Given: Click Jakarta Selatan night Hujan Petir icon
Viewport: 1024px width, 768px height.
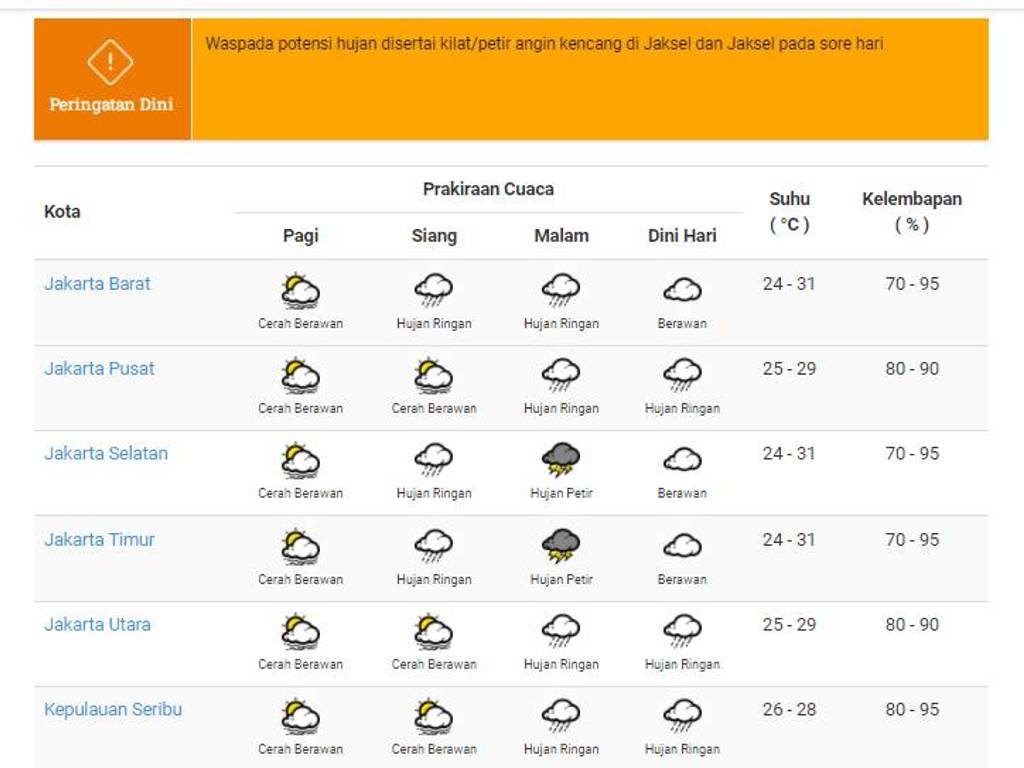Looking at the screenshot, I should pyautogui.click(x=561, y=461).
